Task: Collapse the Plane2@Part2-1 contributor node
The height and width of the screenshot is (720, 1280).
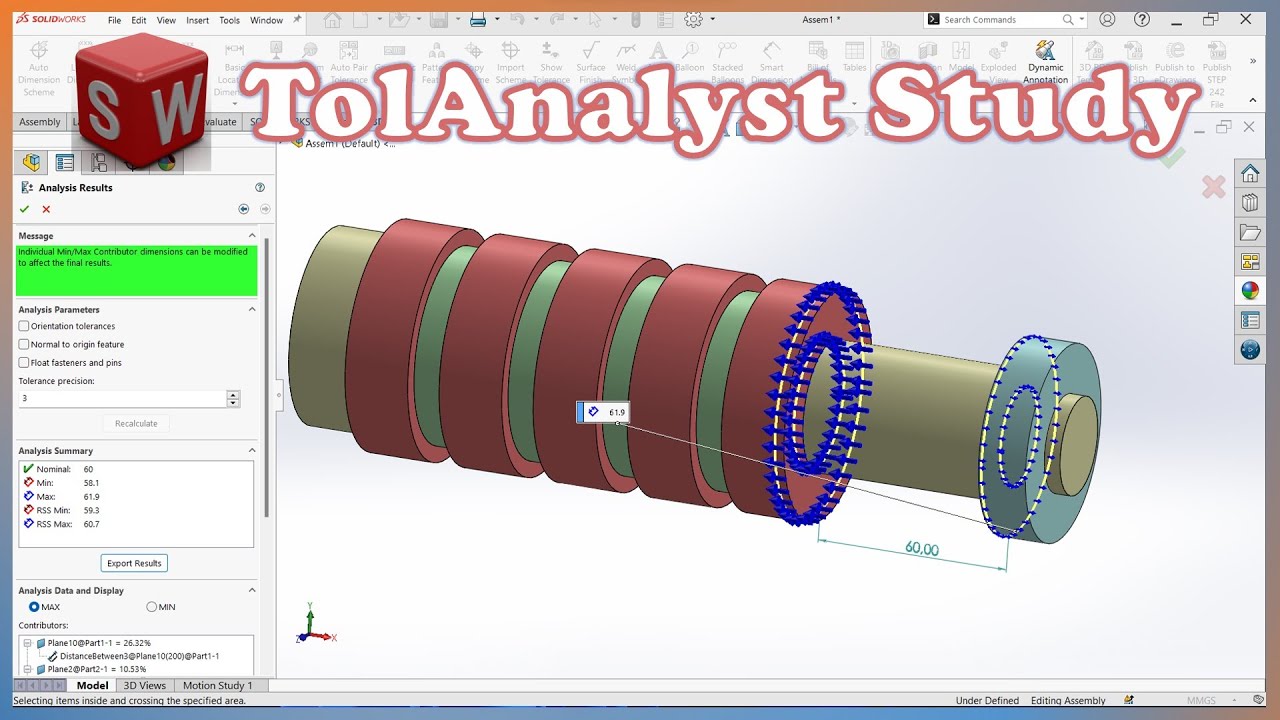Action: click(x=27, y=669)
